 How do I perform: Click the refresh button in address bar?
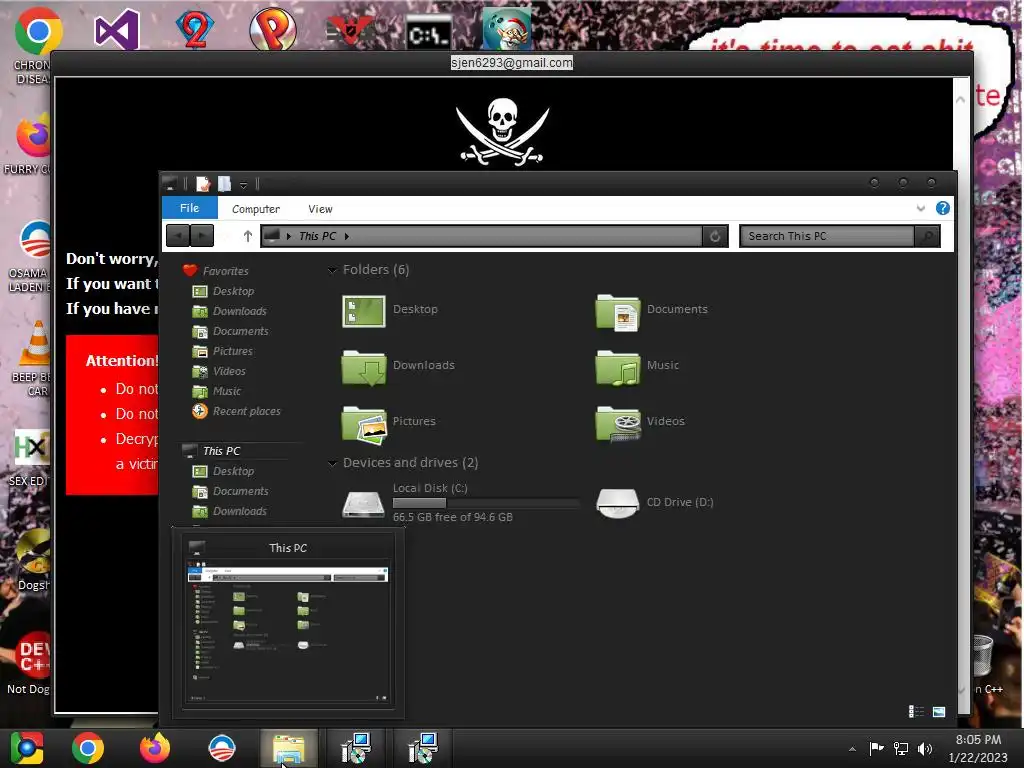tap(715, 236)
